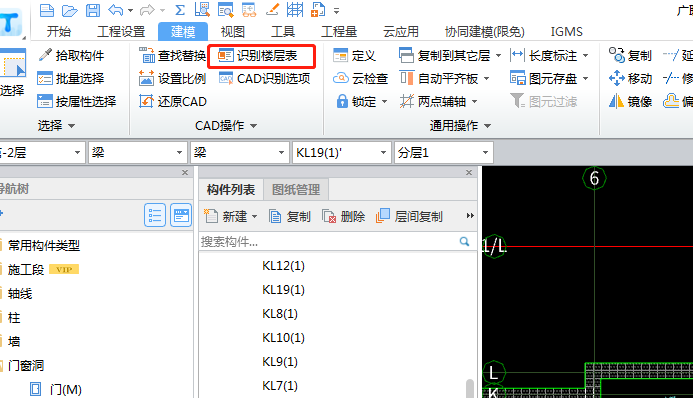Open the Define (定义) tool

(x=354, y=55)
